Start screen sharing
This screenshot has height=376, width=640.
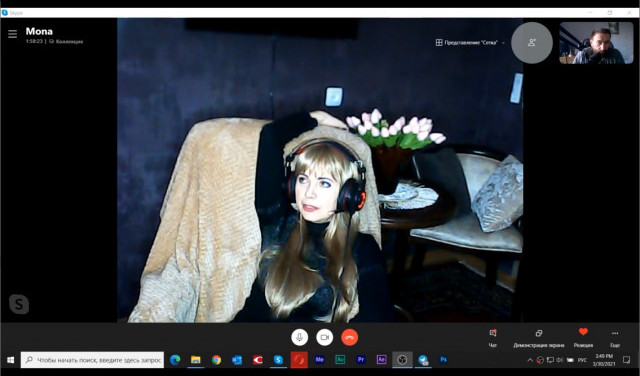[x=538, y=338]
